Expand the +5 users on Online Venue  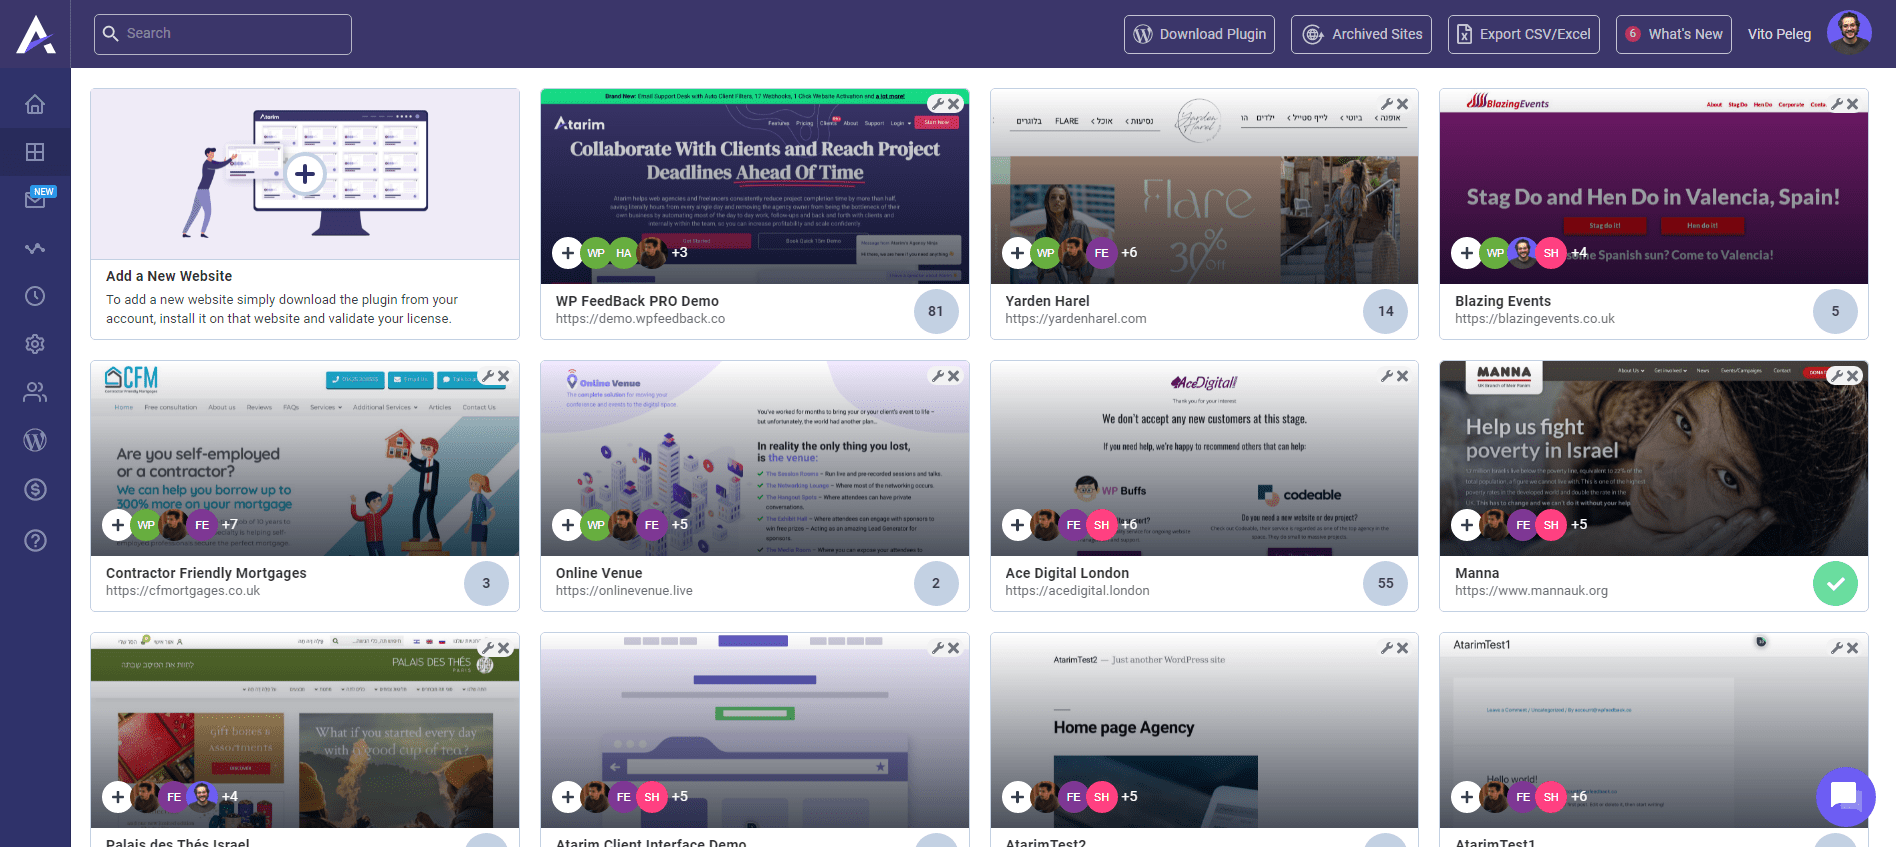[x=680, y=524]
